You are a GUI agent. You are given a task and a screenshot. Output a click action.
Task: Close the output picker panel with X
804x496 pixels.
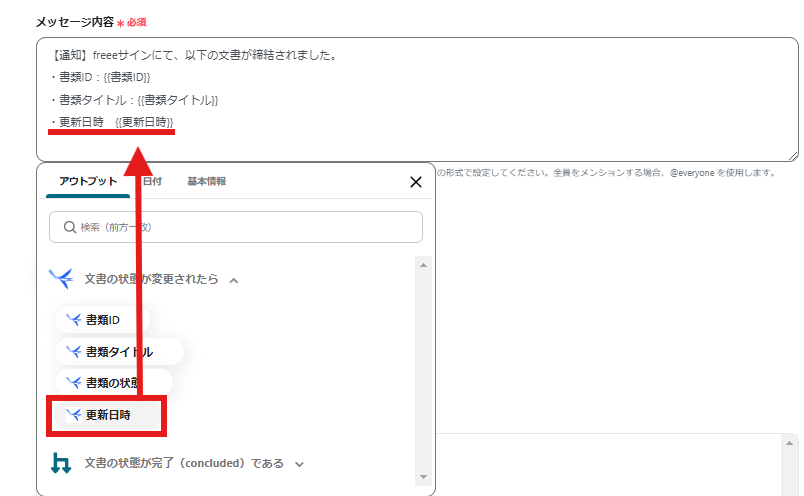pyautogui.click(x=416, y=182)
